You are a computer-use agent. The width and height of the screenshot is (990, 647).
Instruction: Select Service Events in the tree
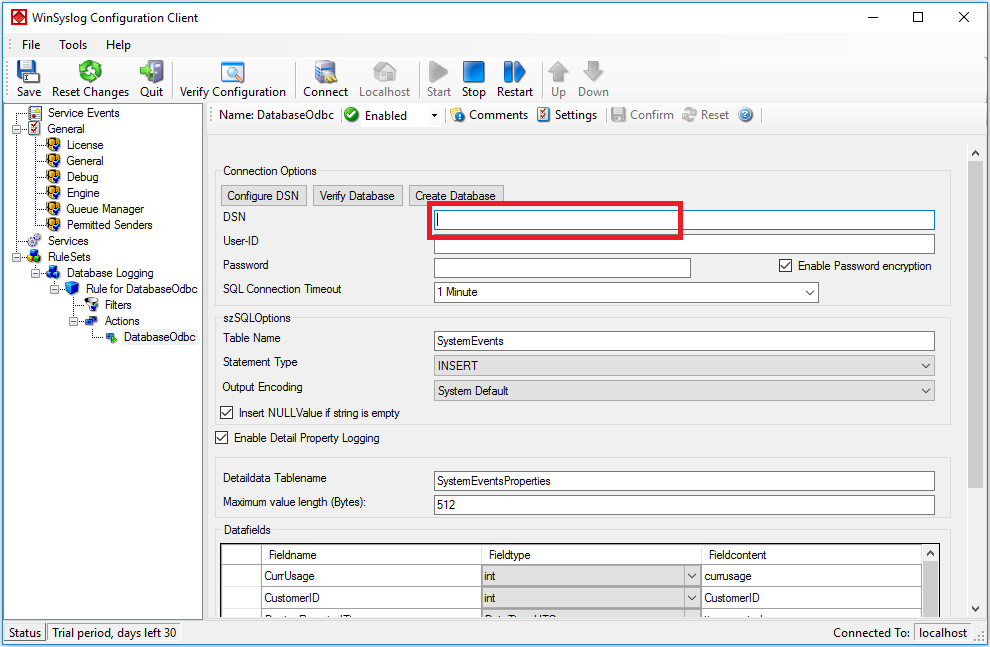coord(83,113)
